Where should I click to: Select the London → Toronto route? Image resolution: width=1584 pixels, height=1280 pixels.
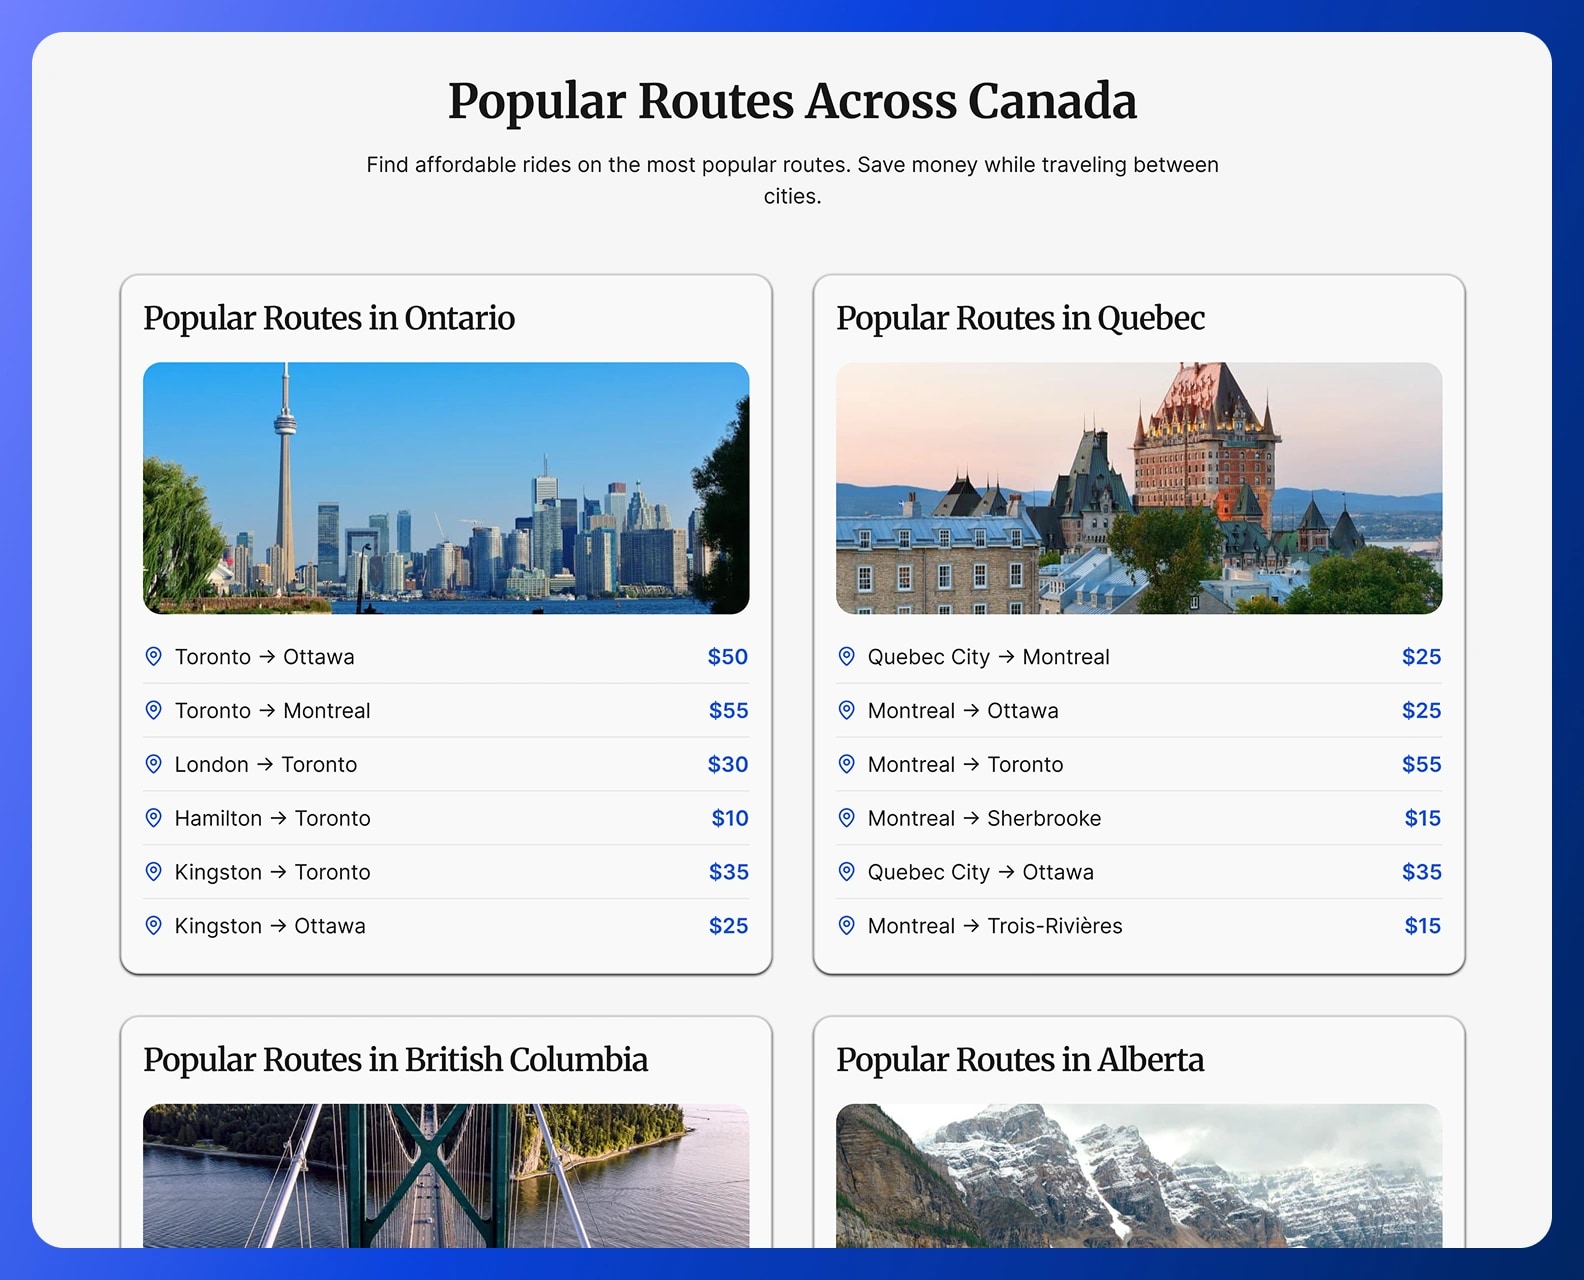(x=446, y=765)
